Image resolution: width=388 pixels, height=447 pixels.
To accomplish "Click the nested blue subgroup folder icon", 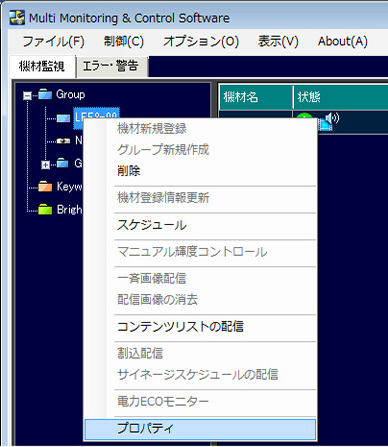I will click(x=62, y=163).
